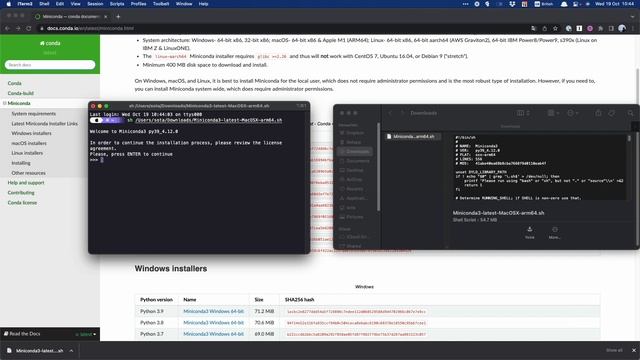
Task: Collapse the Miniconda sidebar section
Action: pyautogui.click(x=4, y=103)
